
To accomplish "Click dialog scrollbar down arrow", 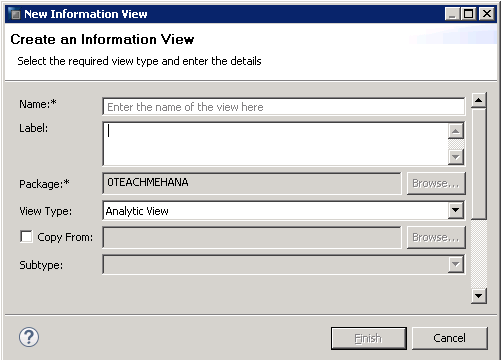I will point(479,296).
